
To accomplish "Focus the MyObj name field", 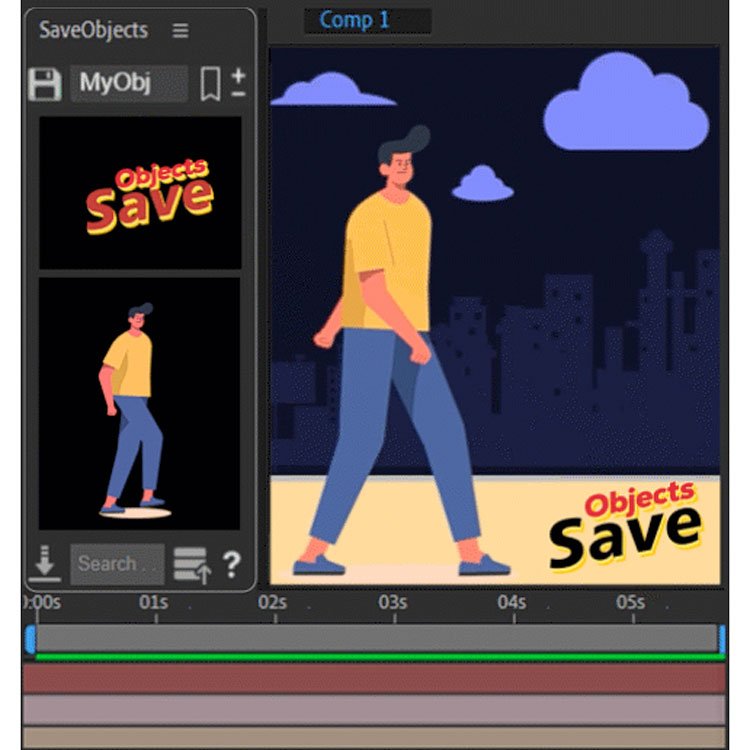I will point(128,84).
